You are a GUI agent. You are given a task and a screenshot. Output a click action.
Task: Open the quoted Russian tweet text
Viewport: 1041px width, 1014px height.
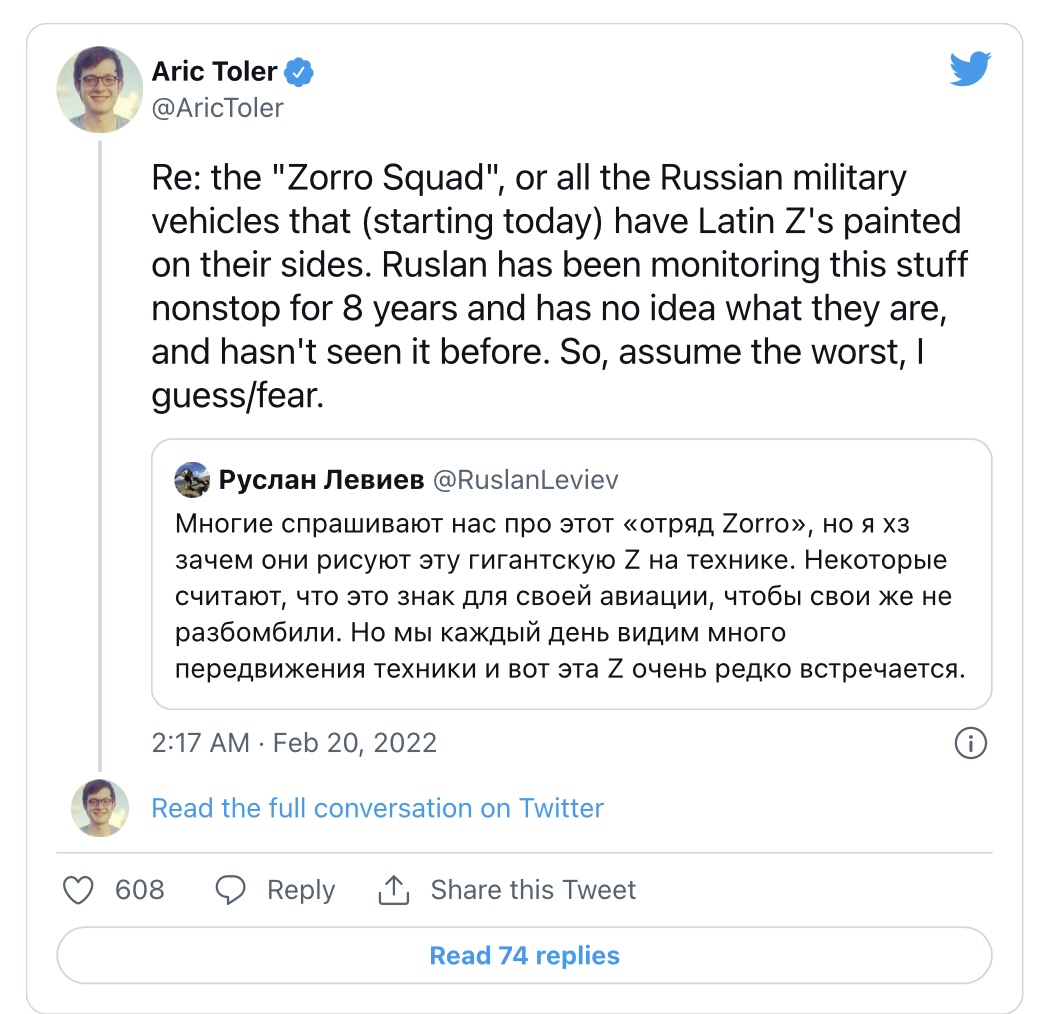coord(570,596)
